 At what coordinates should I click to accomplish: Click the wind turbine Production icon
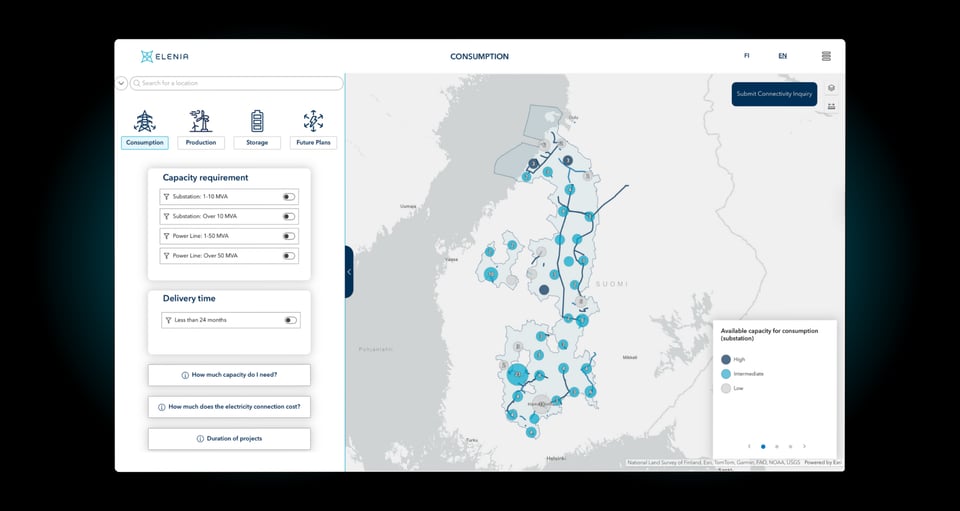click(201, 121)
